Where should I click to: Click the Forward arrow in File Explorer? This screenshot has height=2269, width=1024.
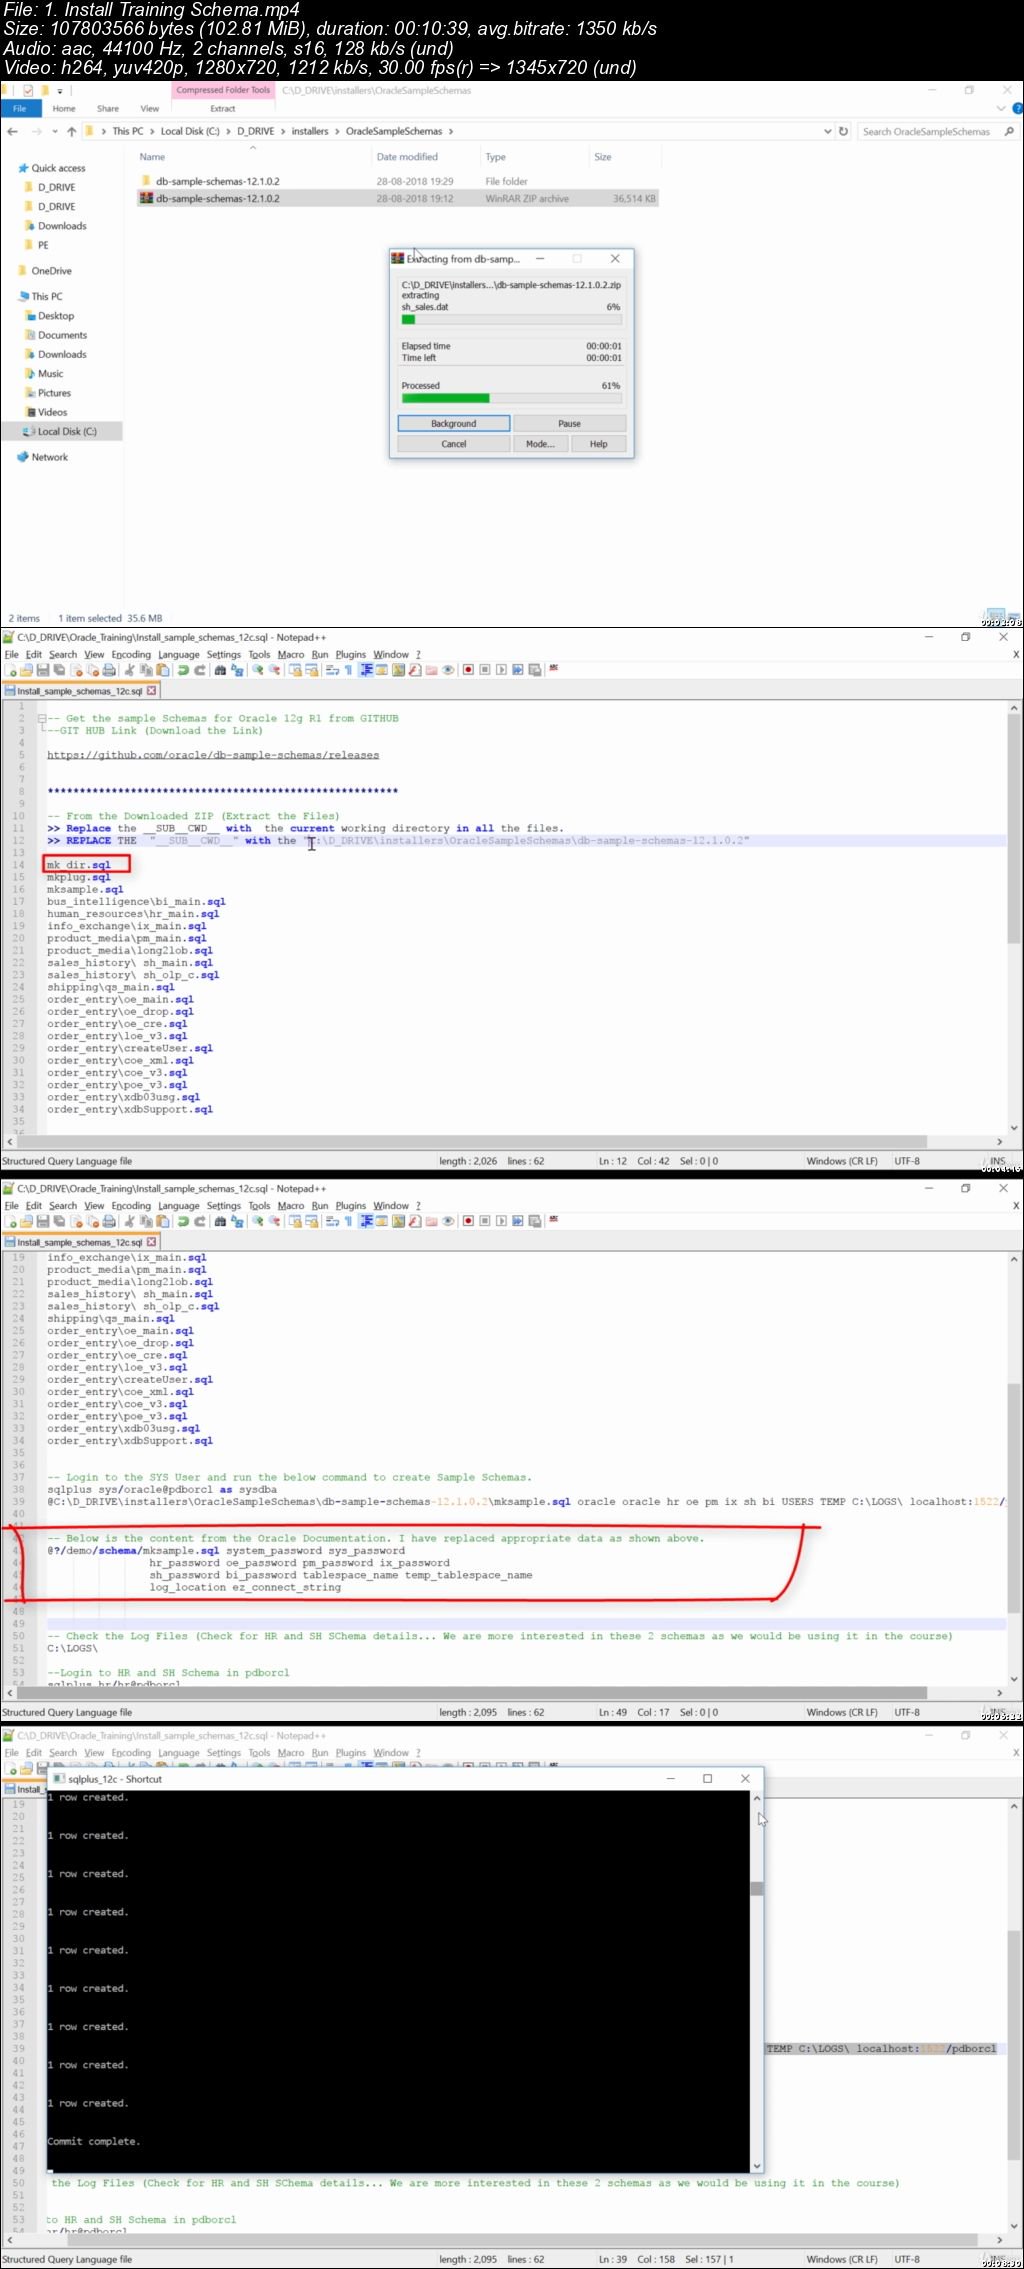pos(37,131)
